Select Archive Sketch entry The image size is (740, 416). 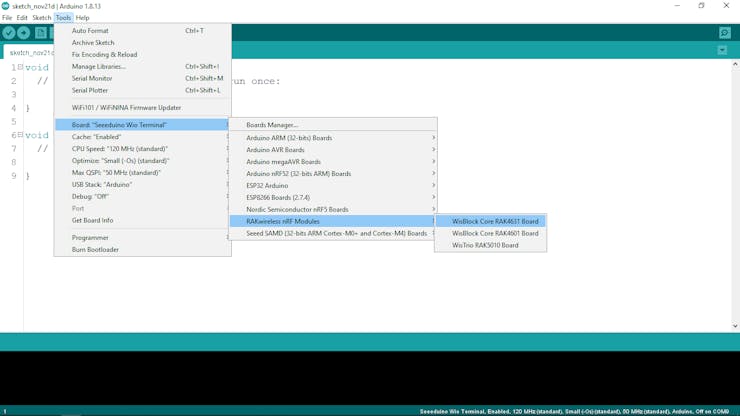tap(143, 42)
